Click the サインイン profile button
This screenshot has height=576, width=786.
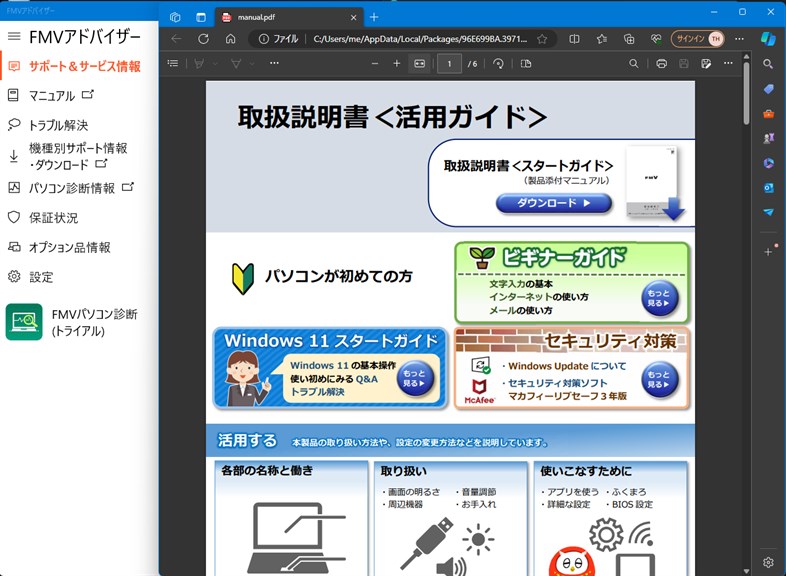pyautogui.click(x=697, y=39)
